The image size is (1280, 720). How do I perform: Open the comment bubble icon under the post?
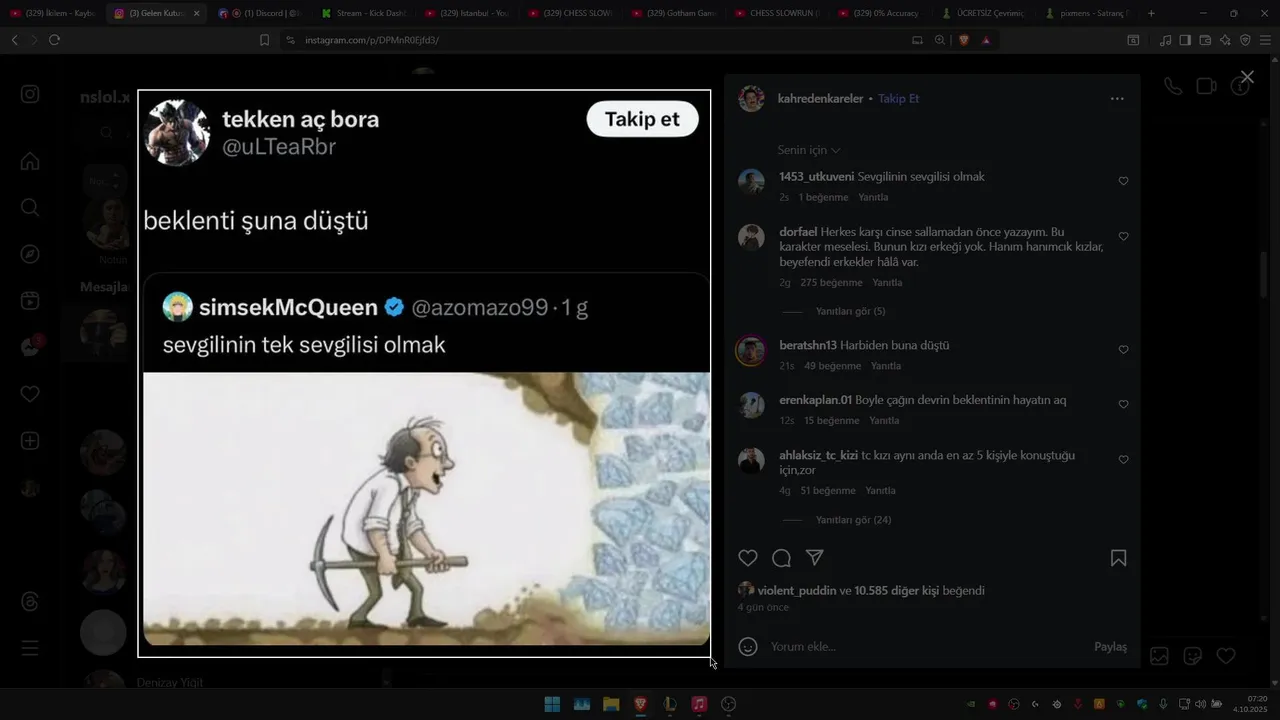coord(781,558)
